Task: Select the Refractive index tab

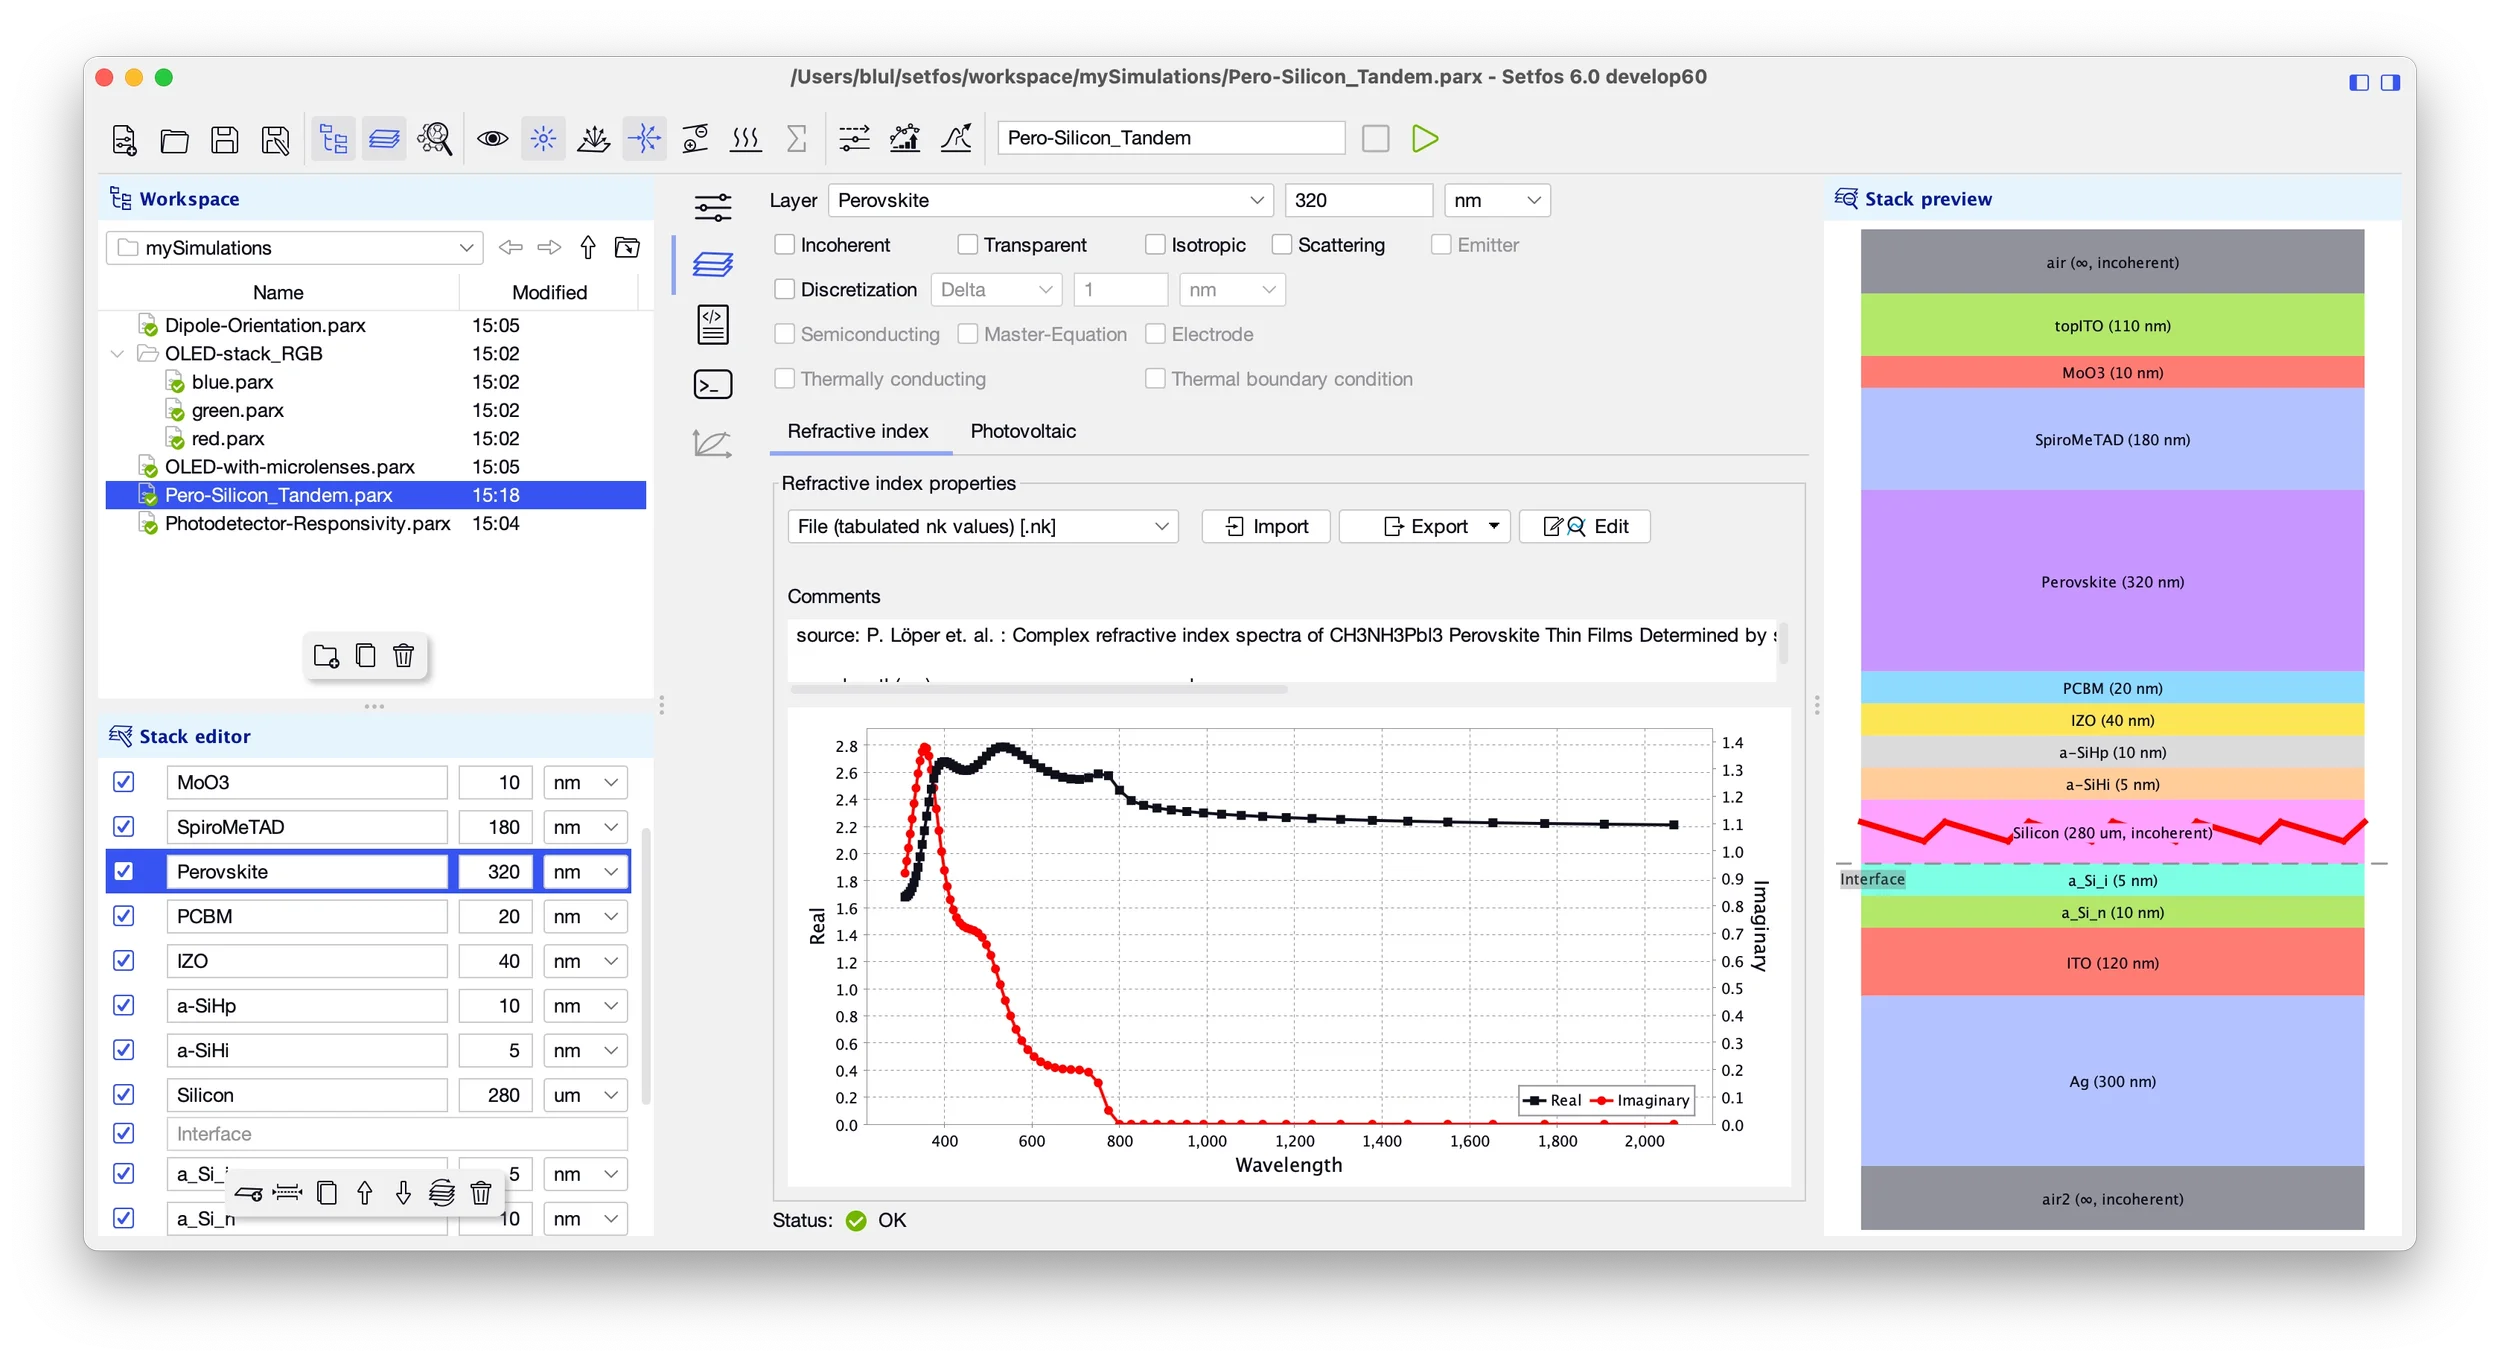Action: coord(857,431)
